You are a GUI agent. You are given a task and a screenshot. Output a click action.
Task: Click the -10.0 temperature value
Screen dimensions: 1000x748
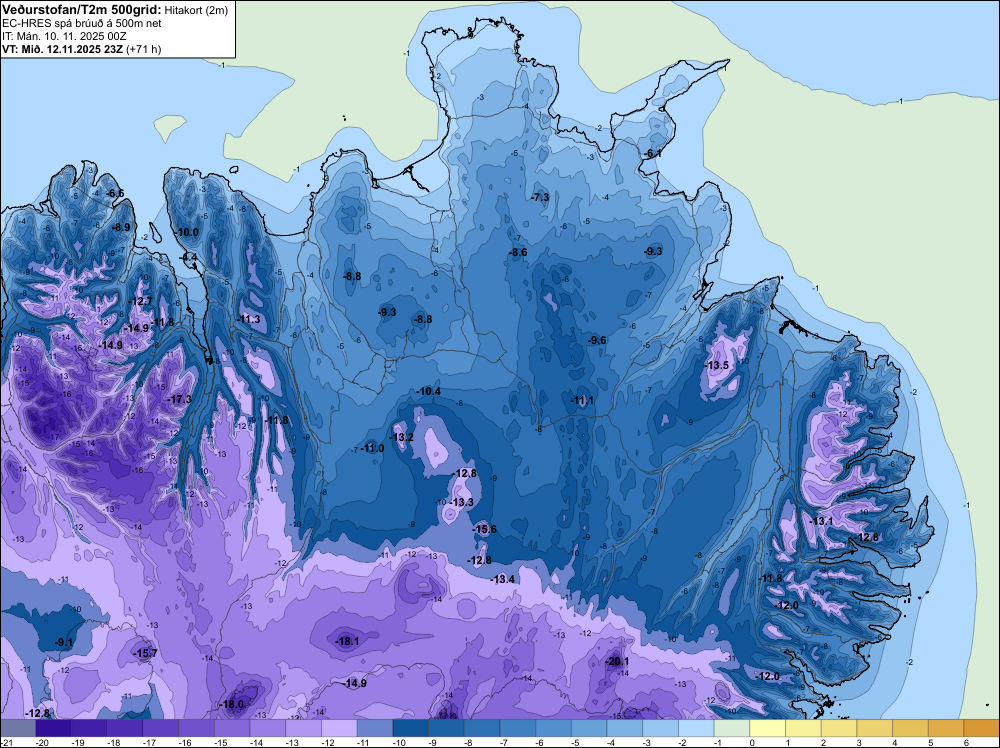pos(187,232)
